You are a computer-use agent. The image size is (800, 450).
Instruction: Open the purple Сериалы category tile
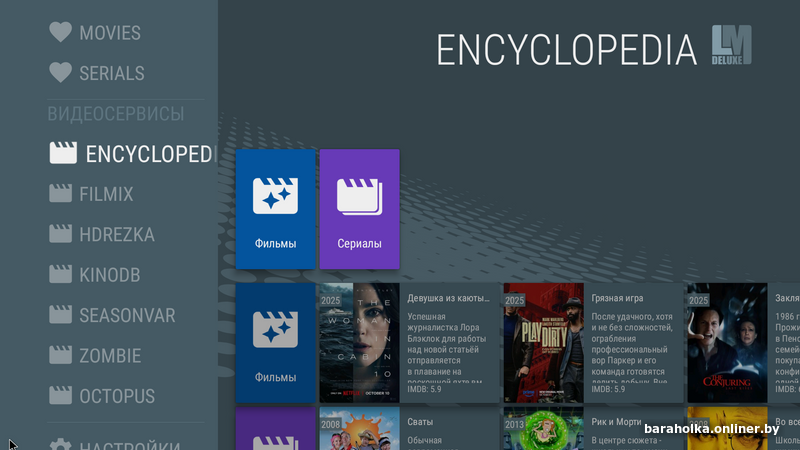click(360, 209)
